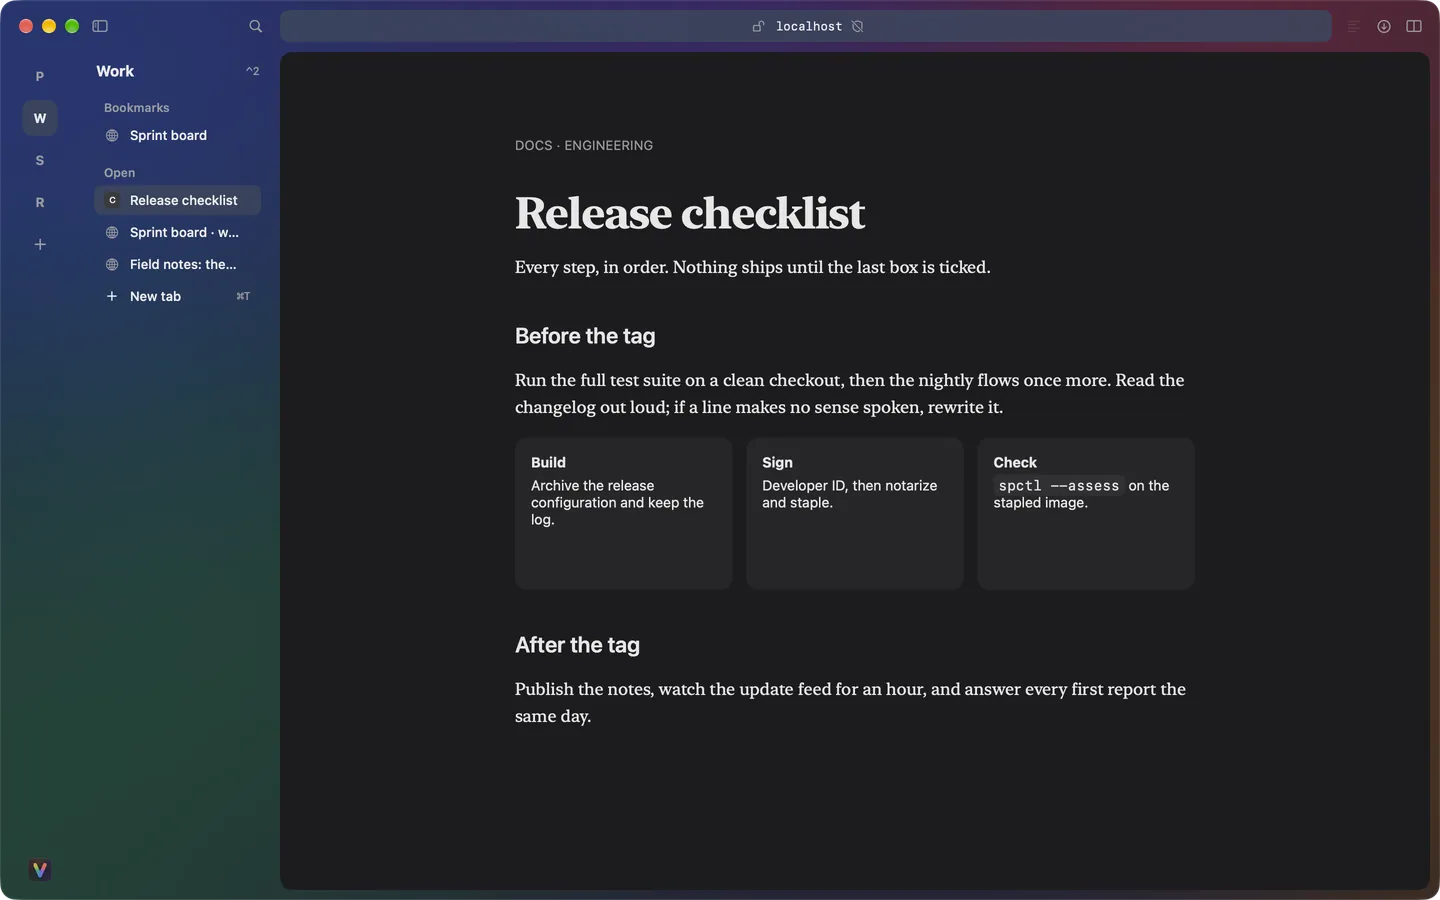Click the Build card
Viewport: 1440px width, 900px height.
pyautogui.click(x=624, y=513)
